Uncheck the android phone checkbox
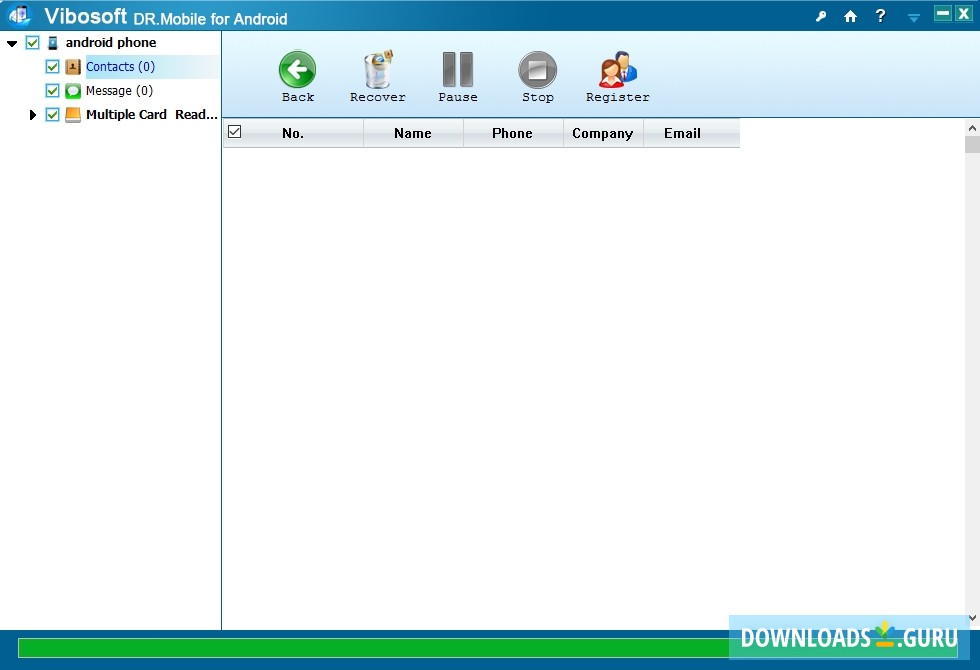 point(32,42)
